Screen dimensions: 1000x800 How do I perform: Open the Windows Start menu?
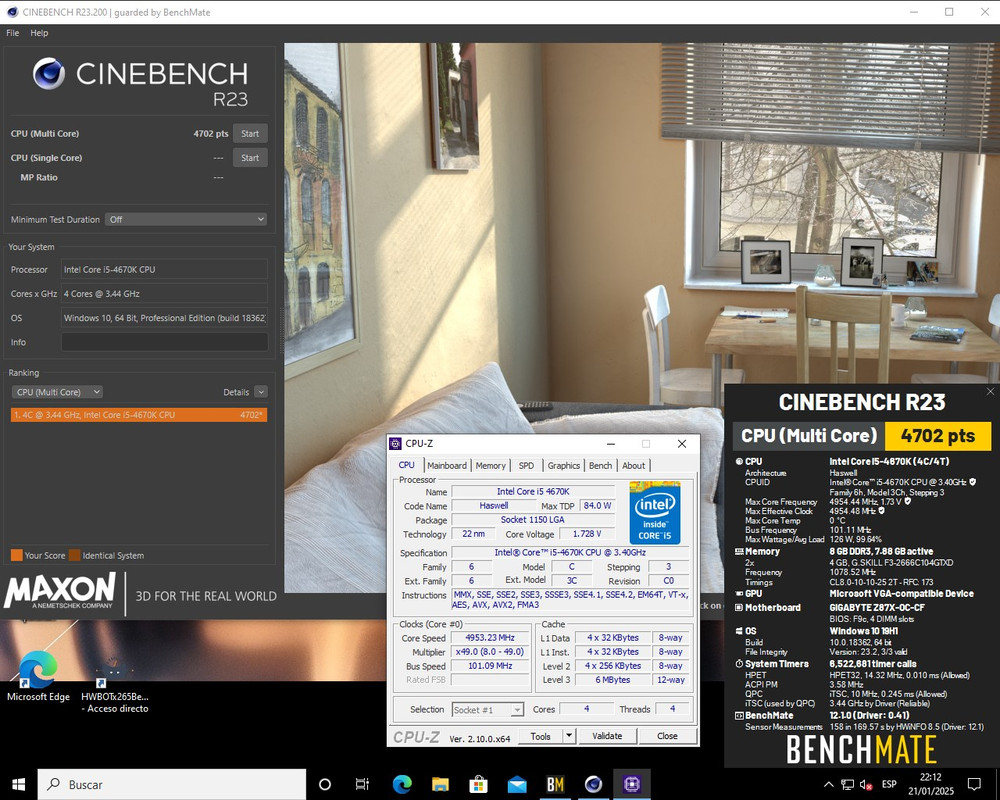(18, 784)
